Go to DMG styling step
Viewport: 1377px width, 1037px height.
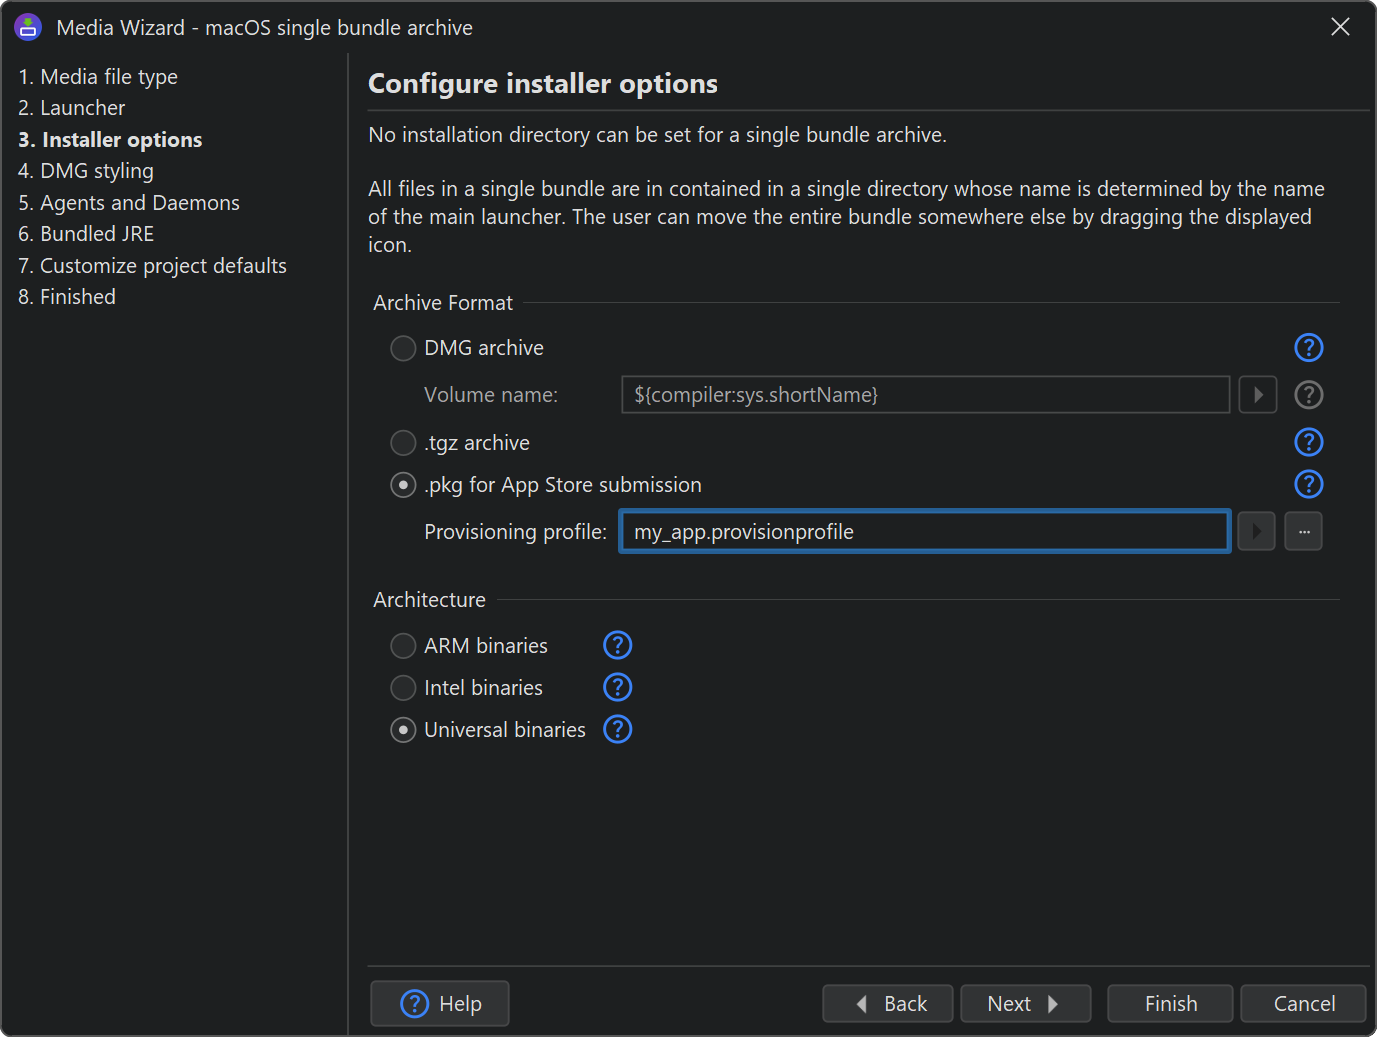click(86, 171)
